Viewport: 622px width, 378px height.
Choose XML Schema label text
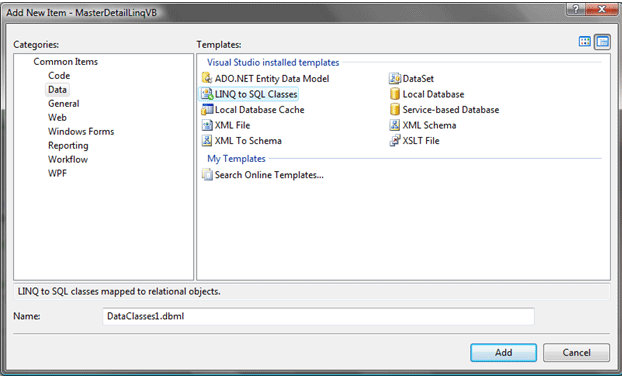429,125
